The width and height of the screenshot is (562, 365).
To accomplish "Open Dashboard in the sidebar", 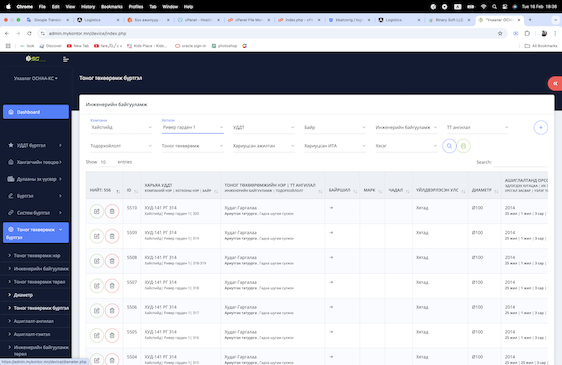I will click(x=35, y=112).
